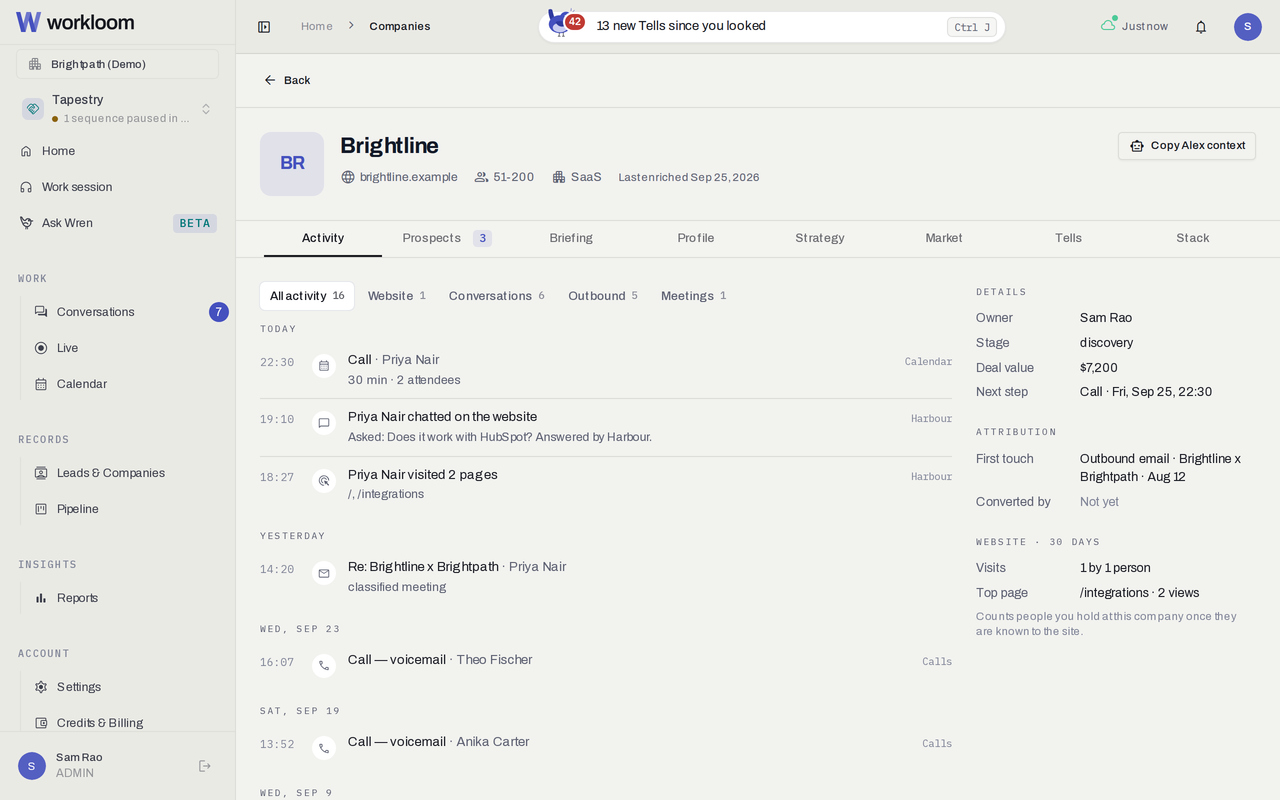The height and width of the screenshot is (800, 1280).
Task: Click the BR company avatar
Action: pyautogui.click(x=292, y=164)
